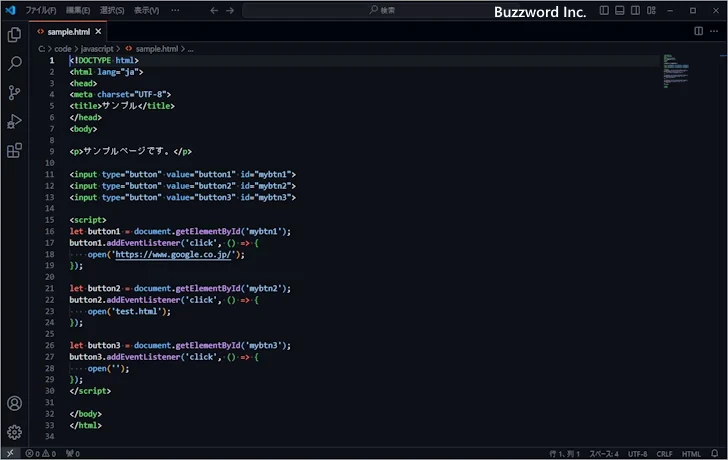
Task: Change language mode HTML
Action: click(x=691, y=454)
